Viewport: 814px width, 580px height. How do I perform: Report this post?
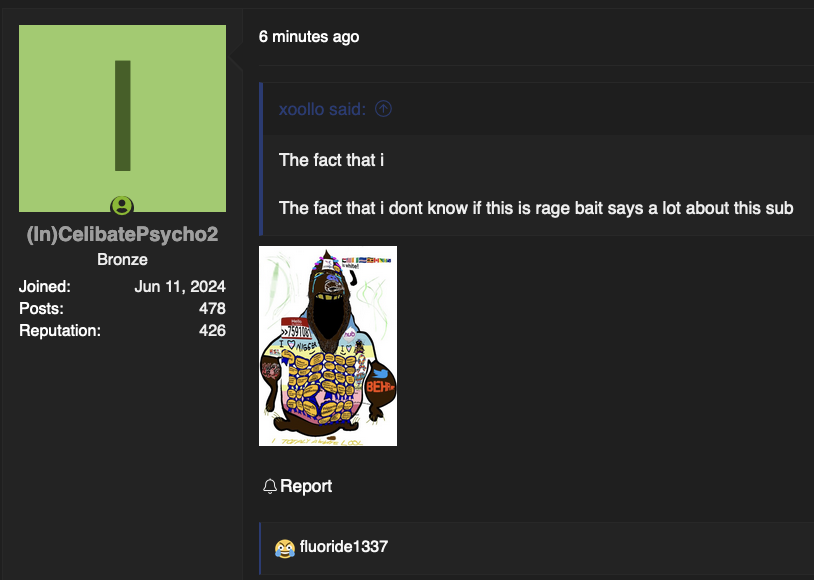[x=297, y=486]
